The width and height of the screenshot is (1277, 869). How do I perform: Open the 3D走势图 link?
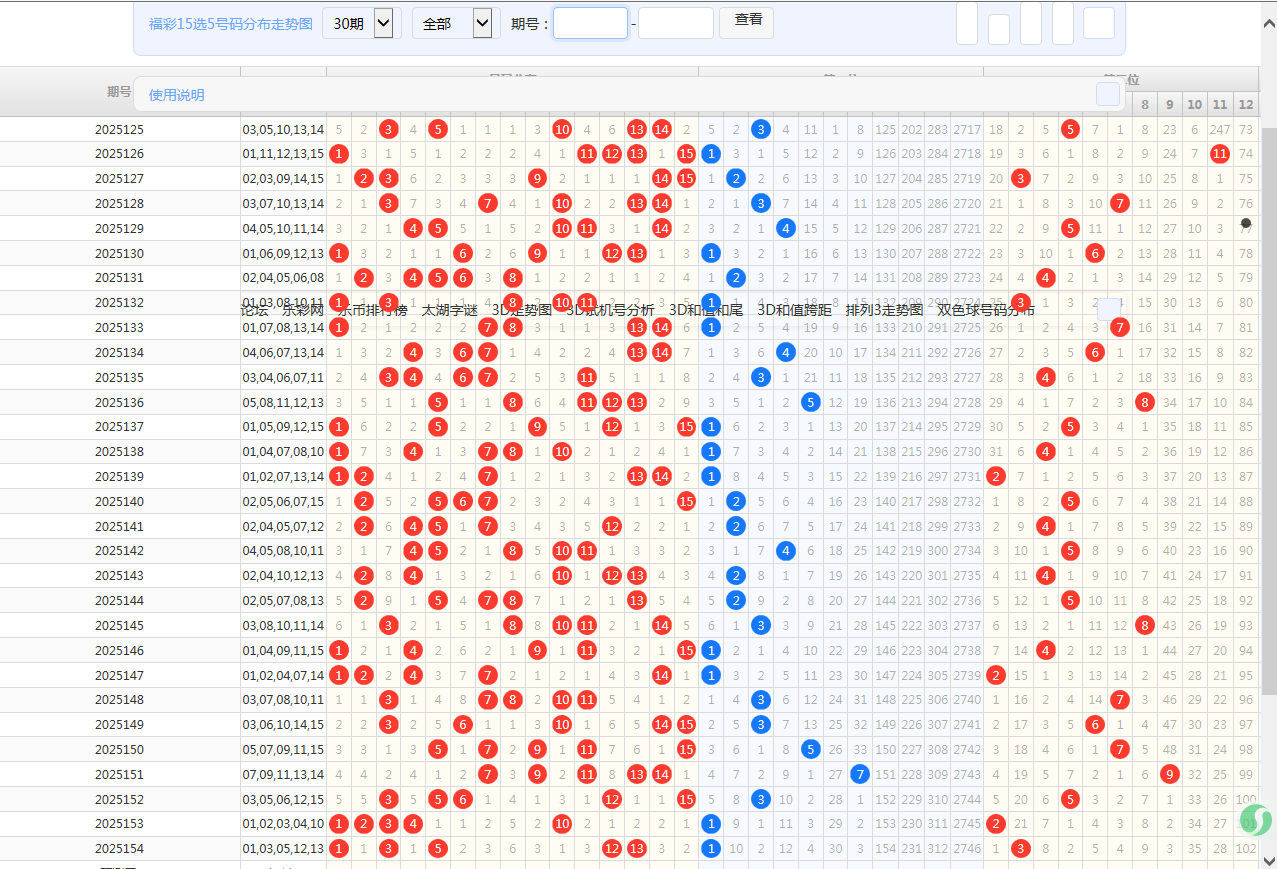pyautogui.click(x=521, y=310)
